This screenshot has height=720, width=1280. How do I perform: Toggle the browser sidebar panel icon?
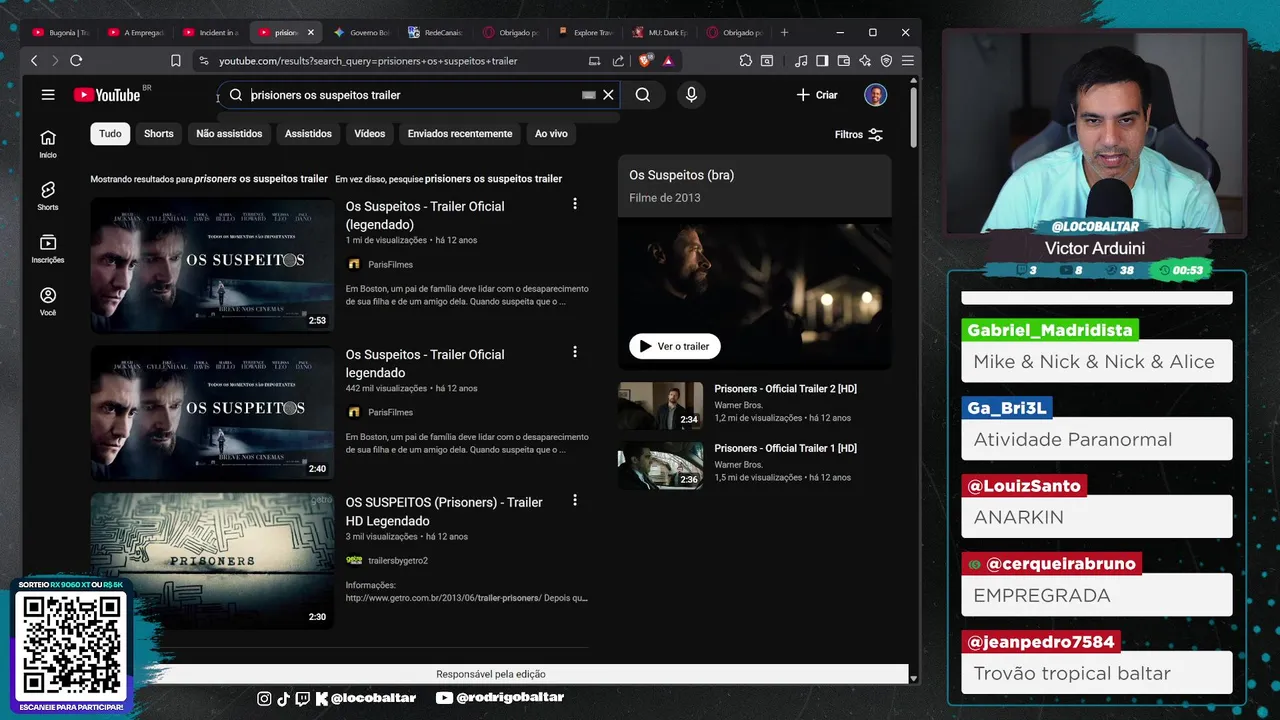[x=822, y=61]
